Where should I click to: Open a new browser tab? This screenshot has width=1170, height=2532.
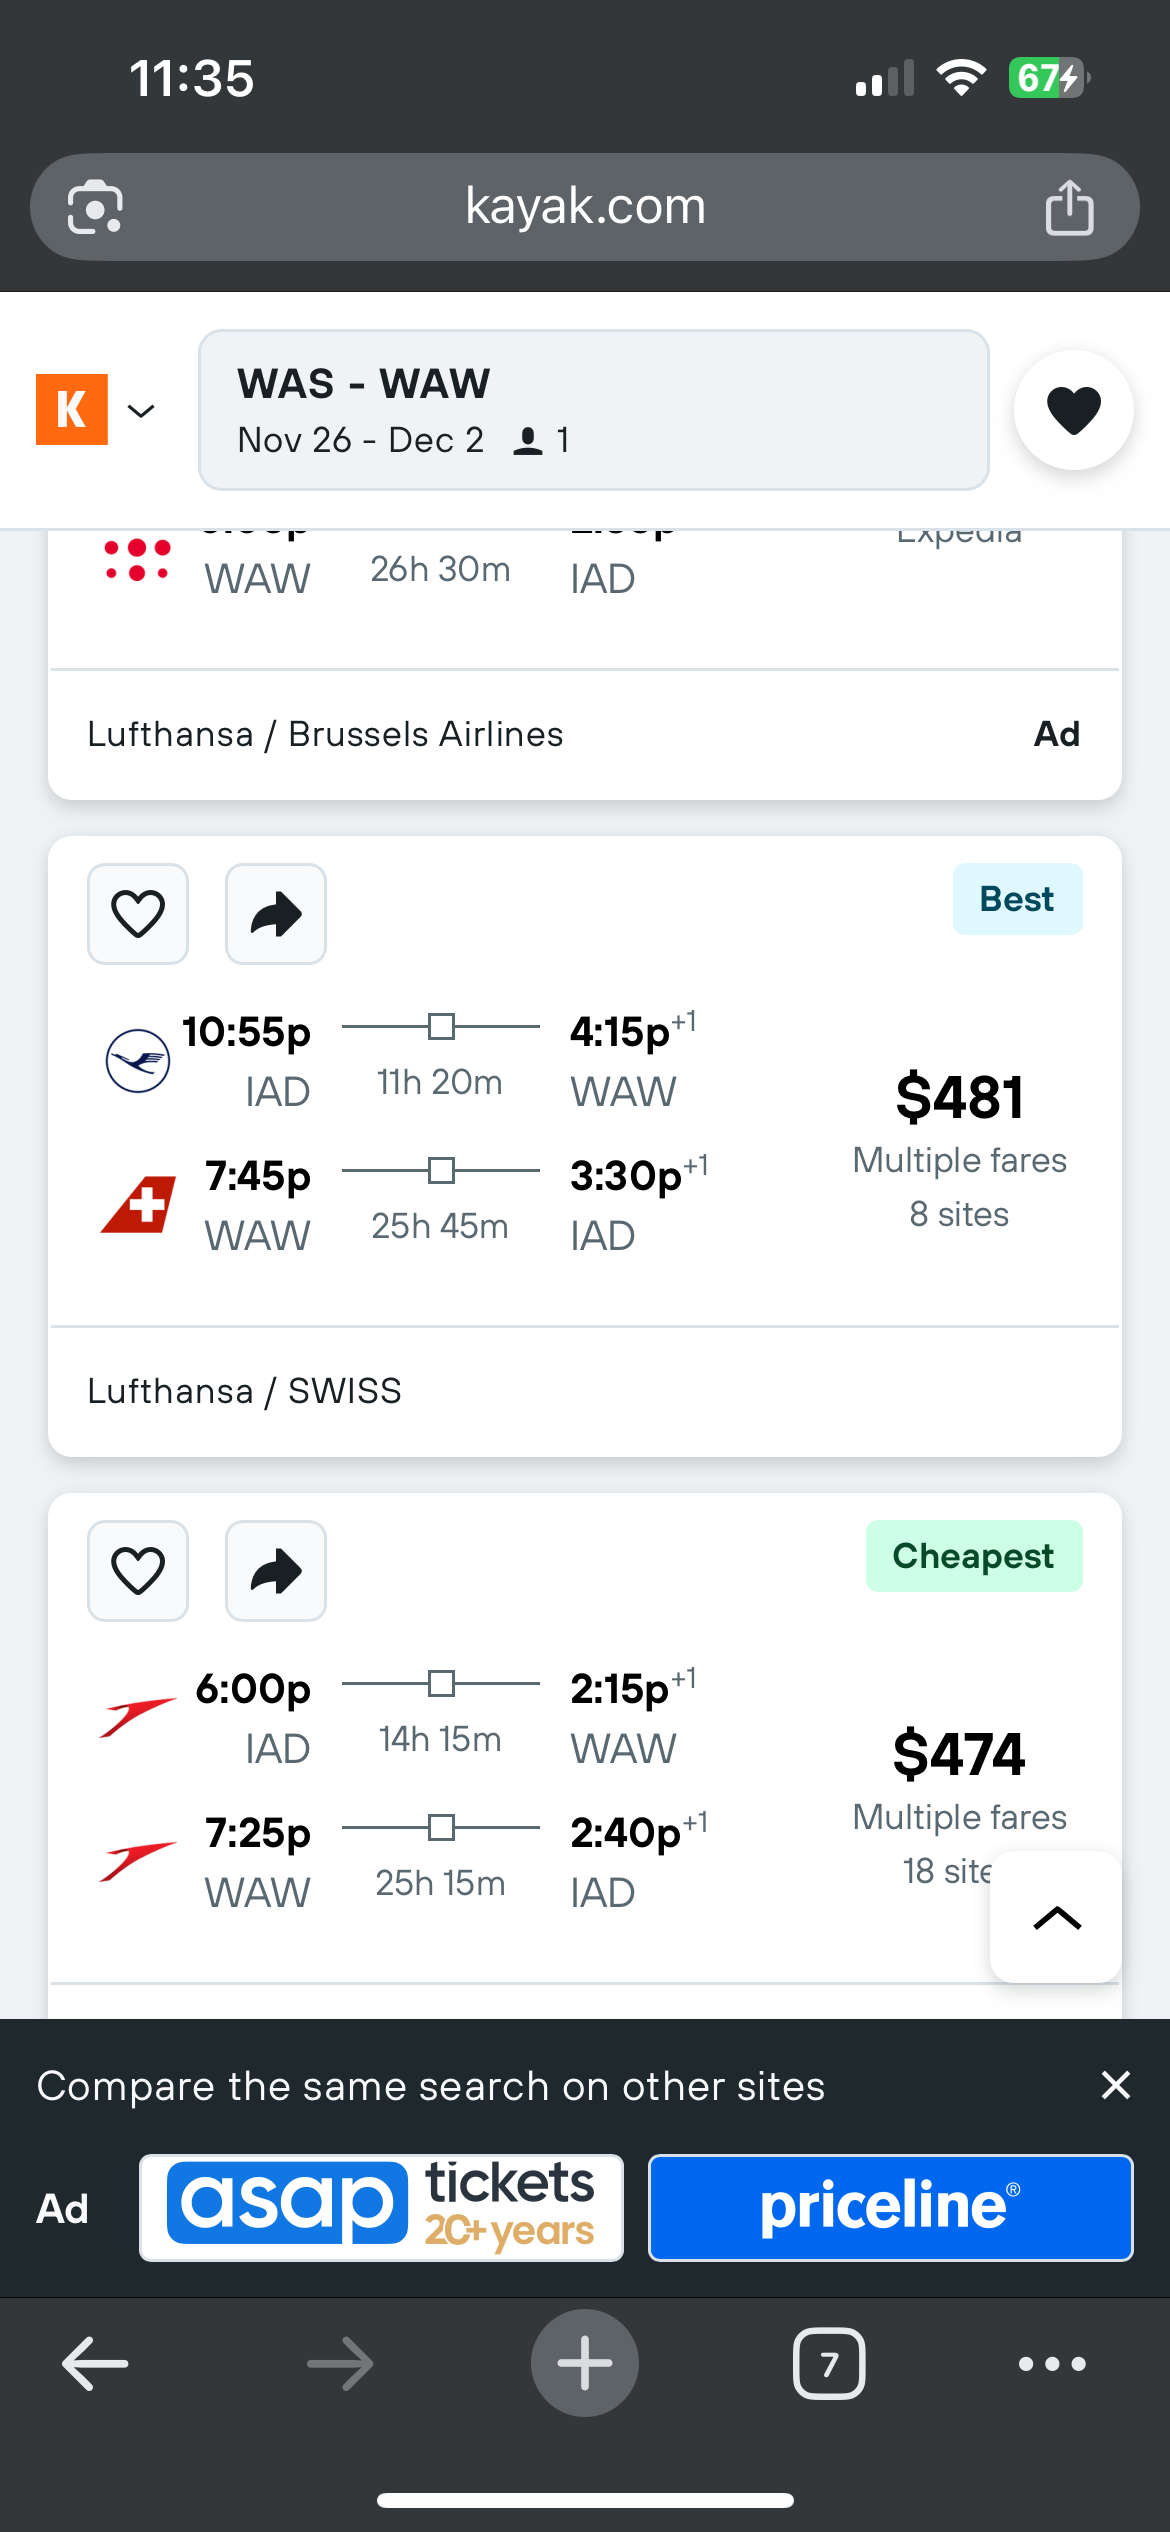(585, 2364)
